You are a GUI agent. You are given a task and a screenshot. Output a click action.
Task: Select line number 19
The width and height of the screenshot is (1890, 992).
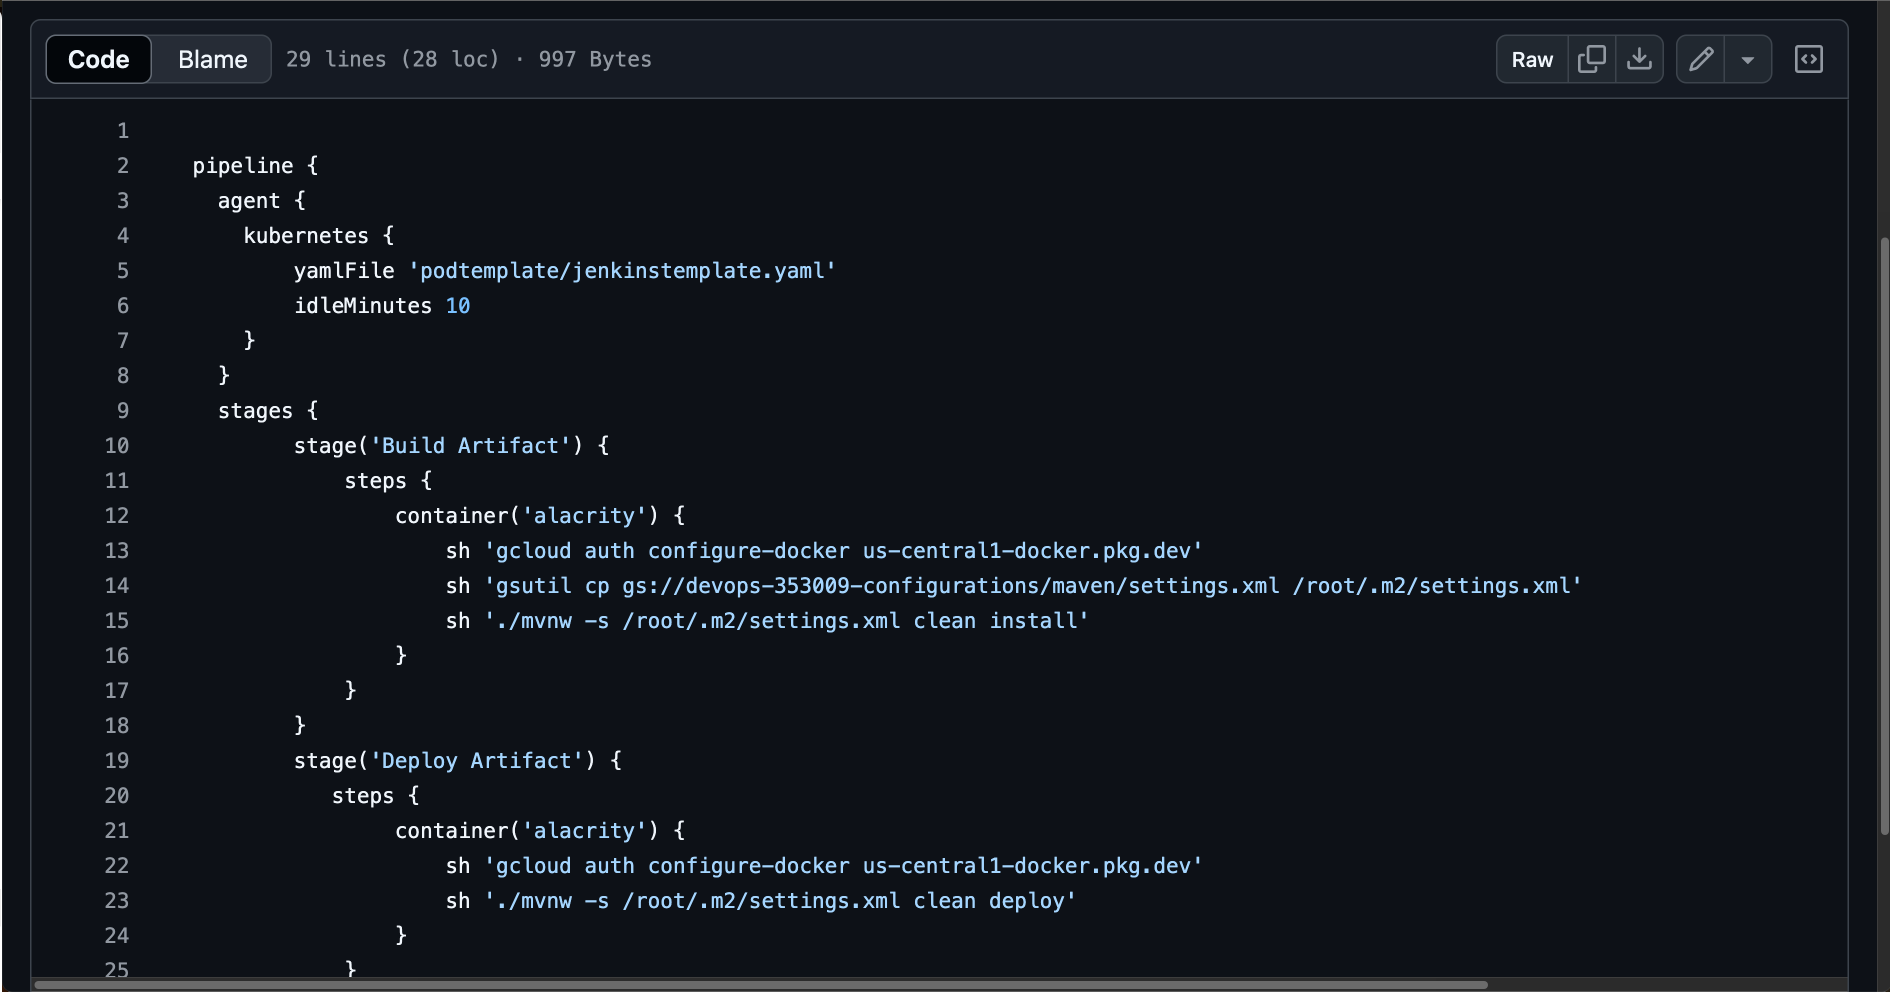[117, 760]
